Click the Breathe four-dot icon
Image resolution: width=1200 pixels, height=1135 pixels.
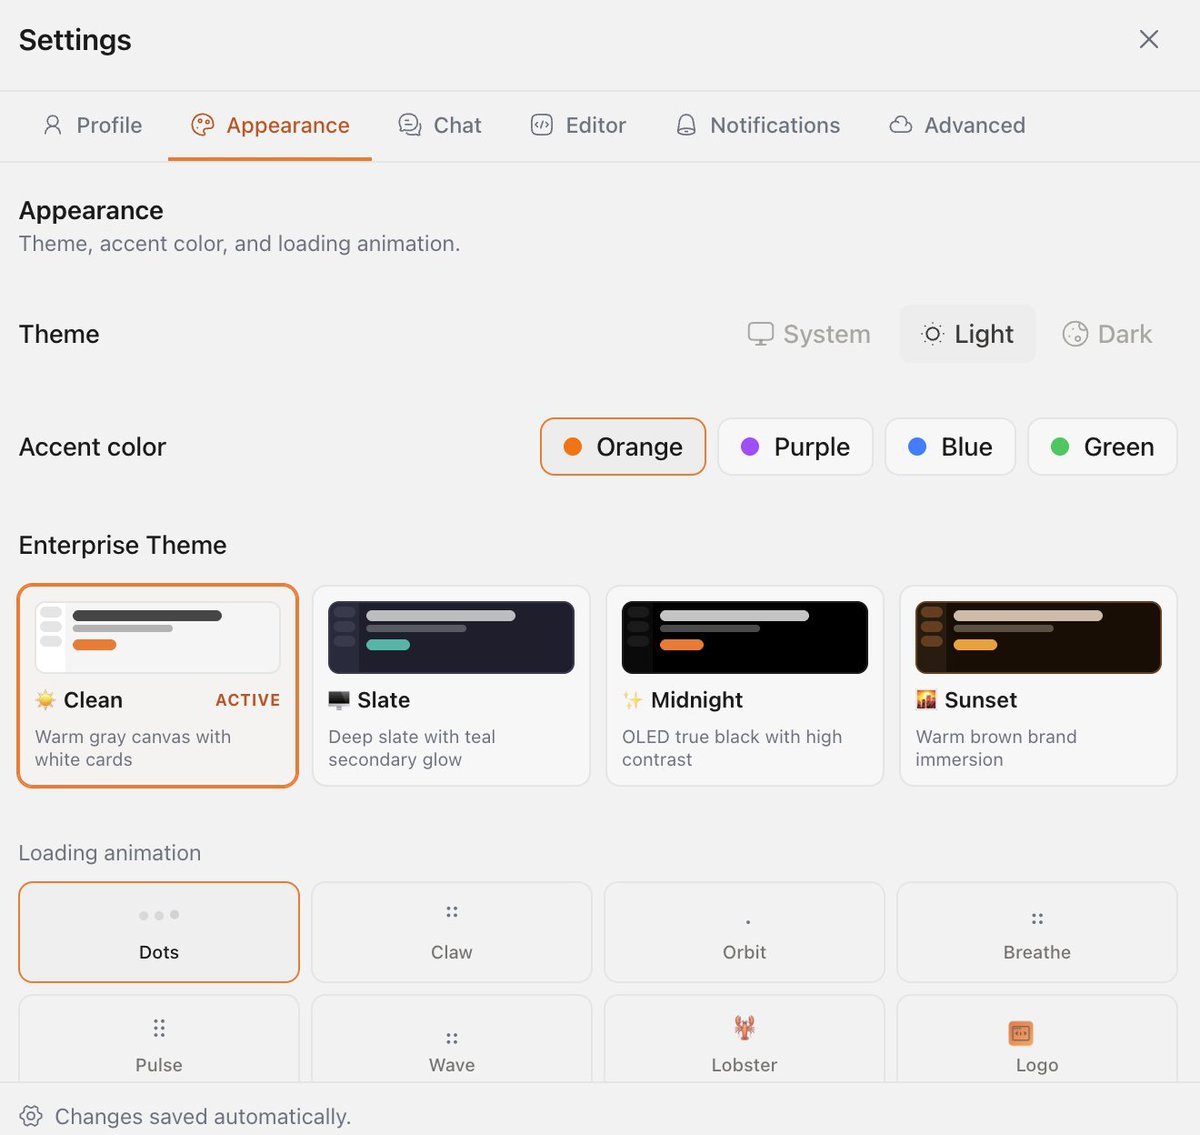tap(1037, 918)
